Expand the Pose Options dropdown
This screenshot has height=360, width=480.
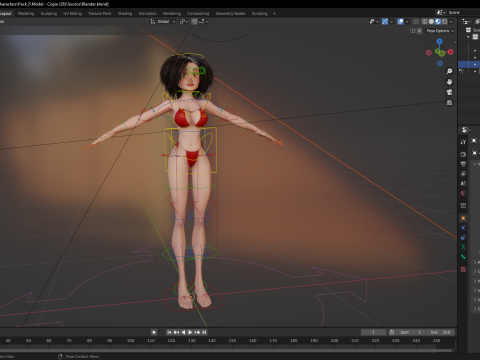coord(440,31)
